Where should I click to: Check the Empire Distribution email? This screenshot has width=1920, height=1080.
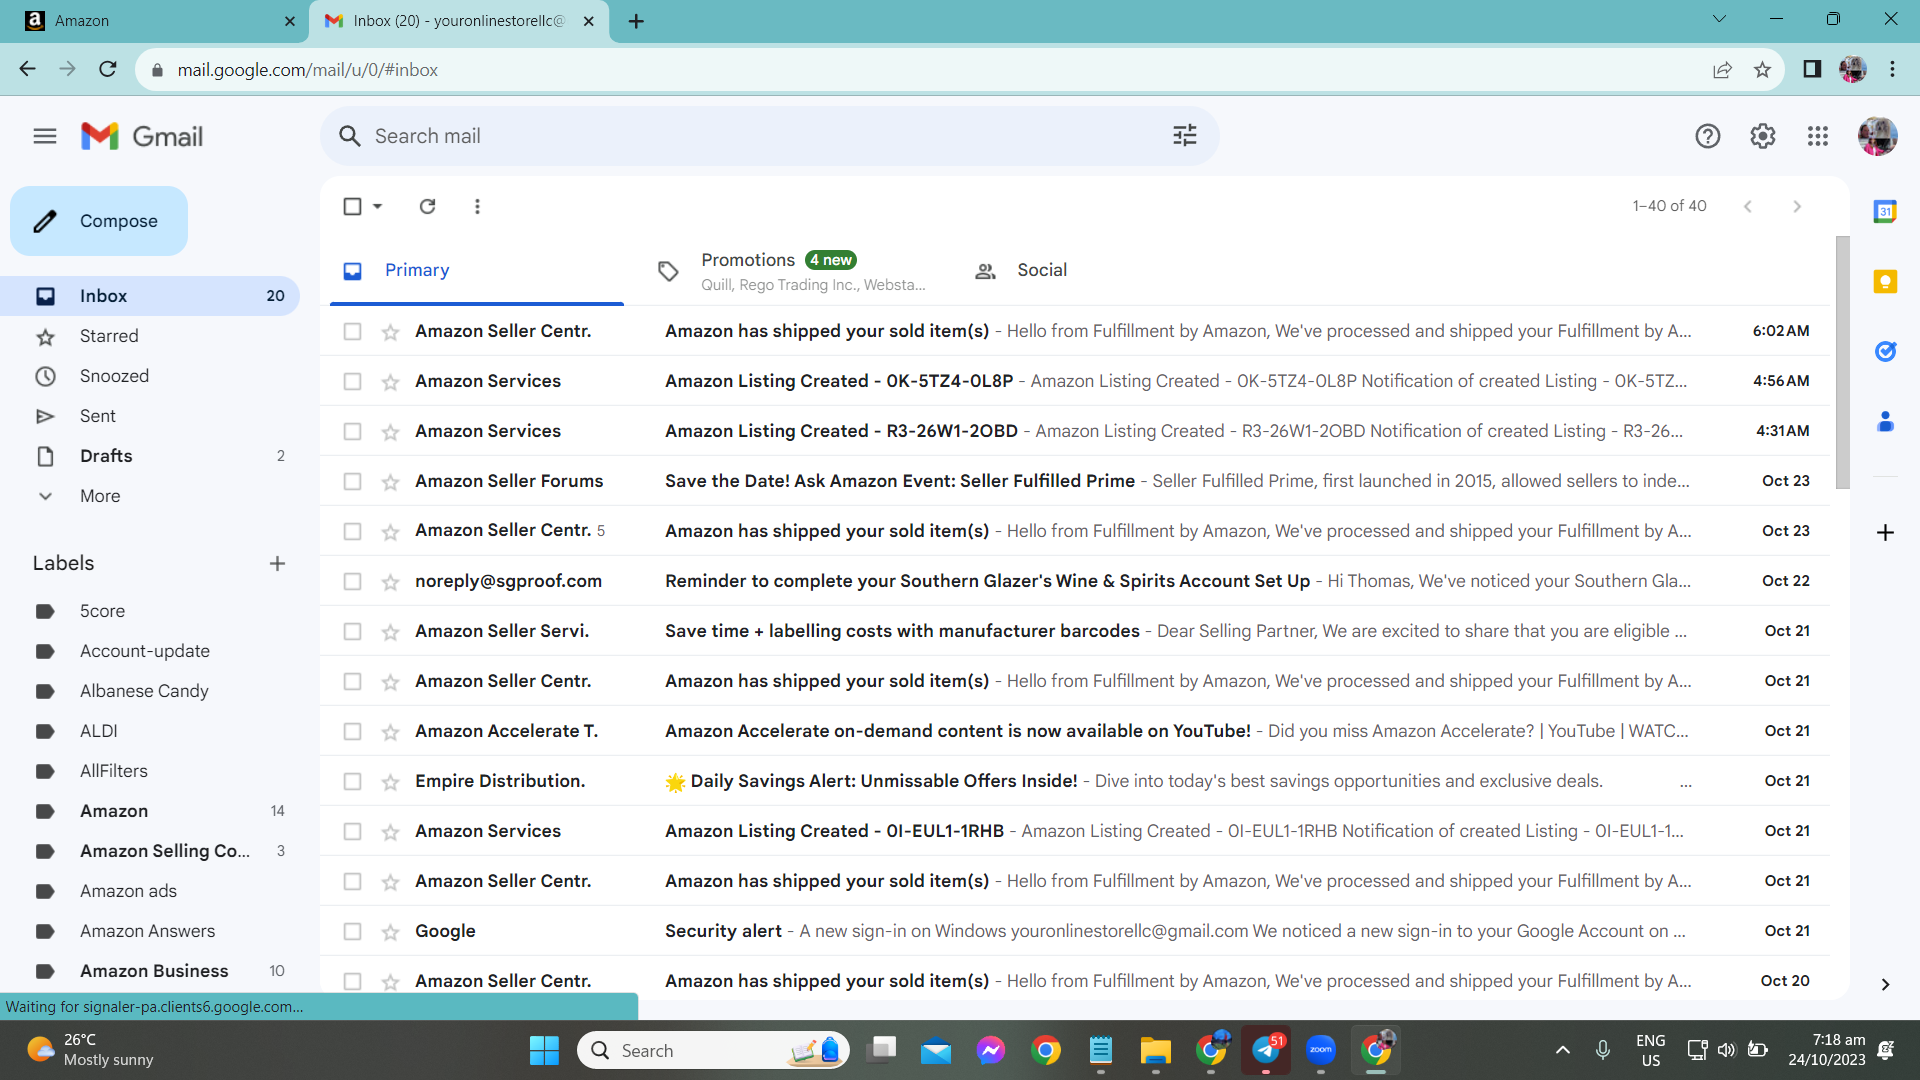pyautogui.click(x=352, y=781)
